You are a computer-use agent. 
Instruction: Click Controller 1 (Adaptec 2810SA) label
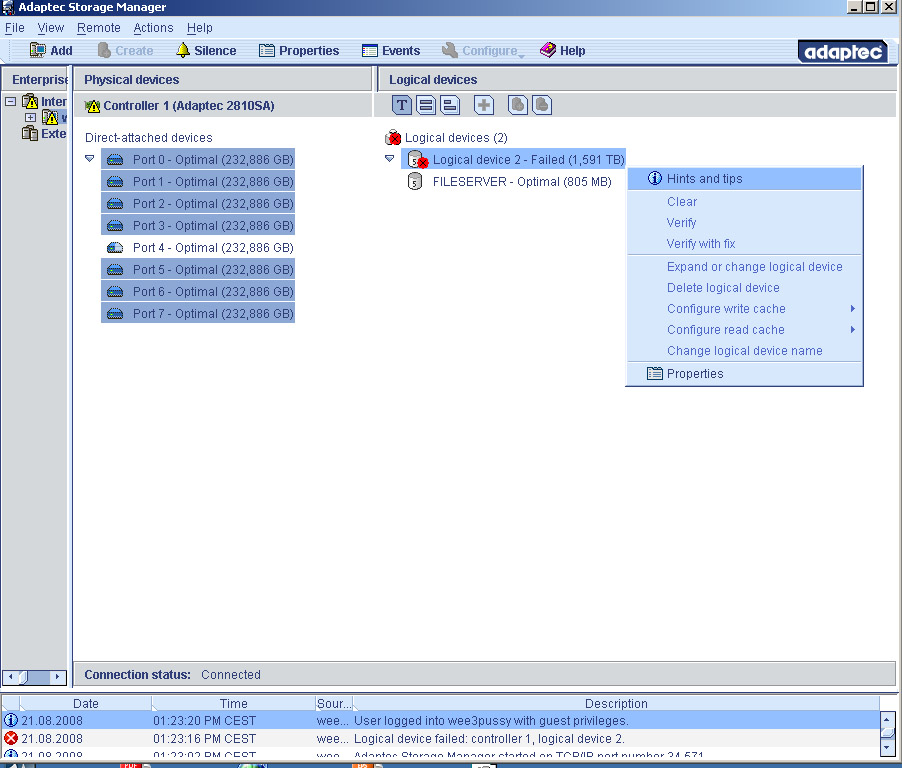pos(189,106)
